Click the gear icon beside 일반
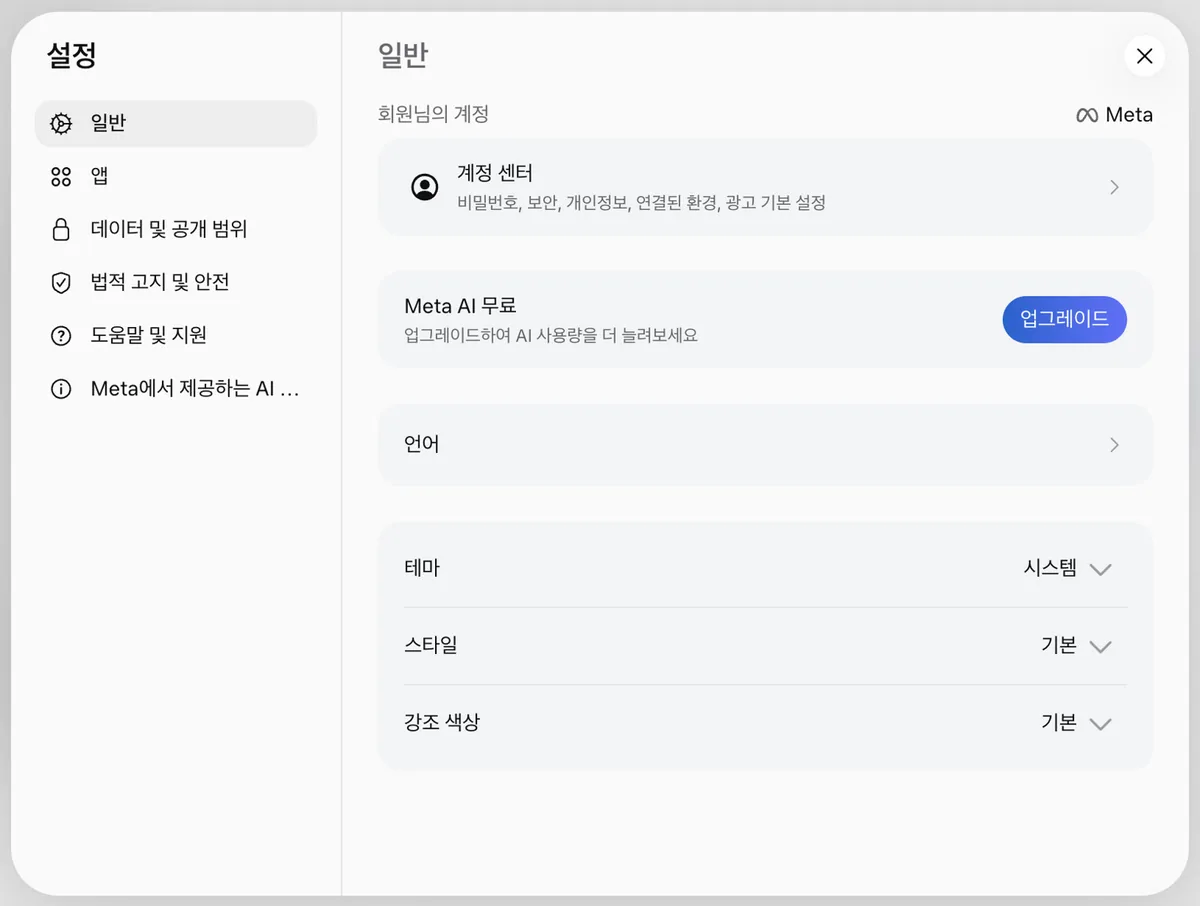The image size is (1200, 906). pos(61,124)
